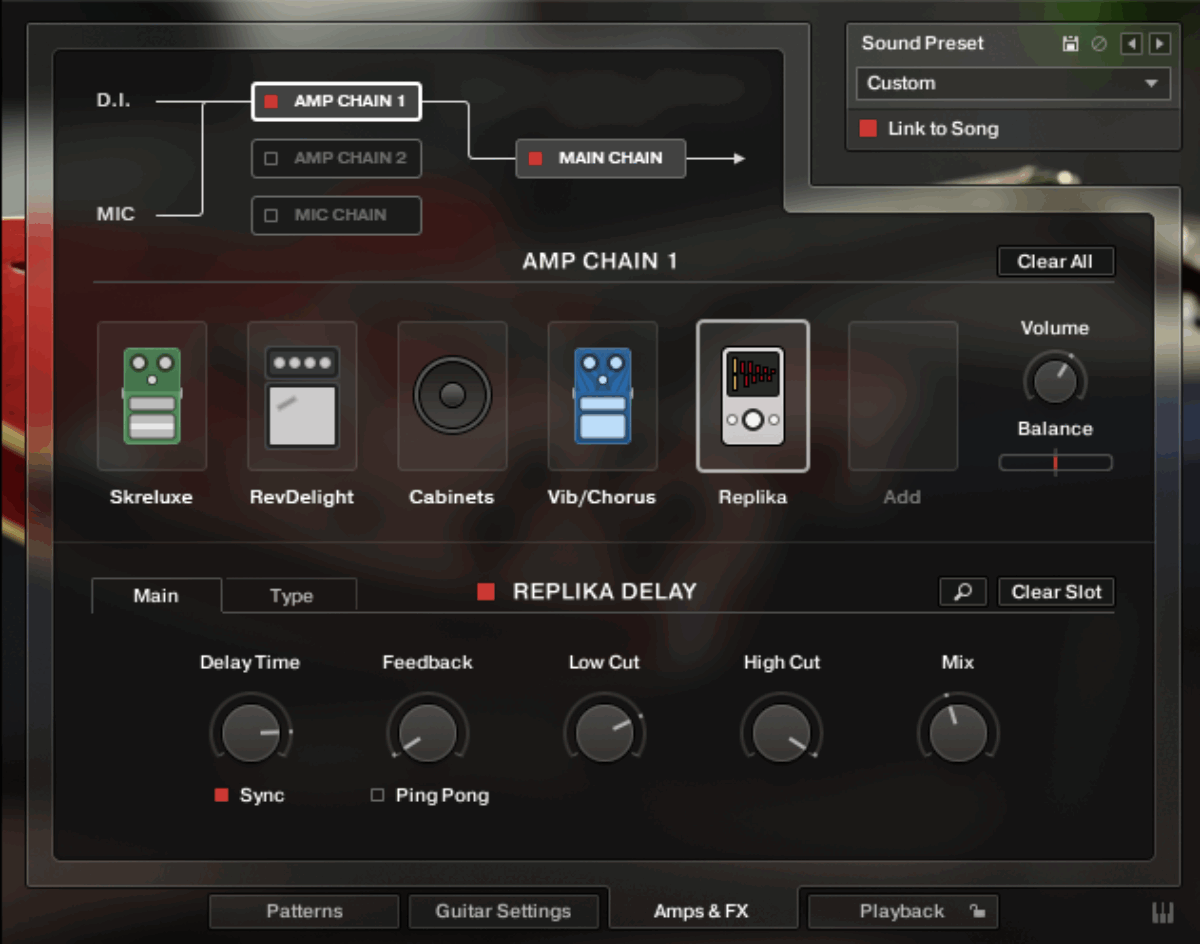Click the magnifier icon beside Replika Delay
Image resolution: width=1200 pixels, height=944 pixels.
pyautogui.click(x=962, y=592)
